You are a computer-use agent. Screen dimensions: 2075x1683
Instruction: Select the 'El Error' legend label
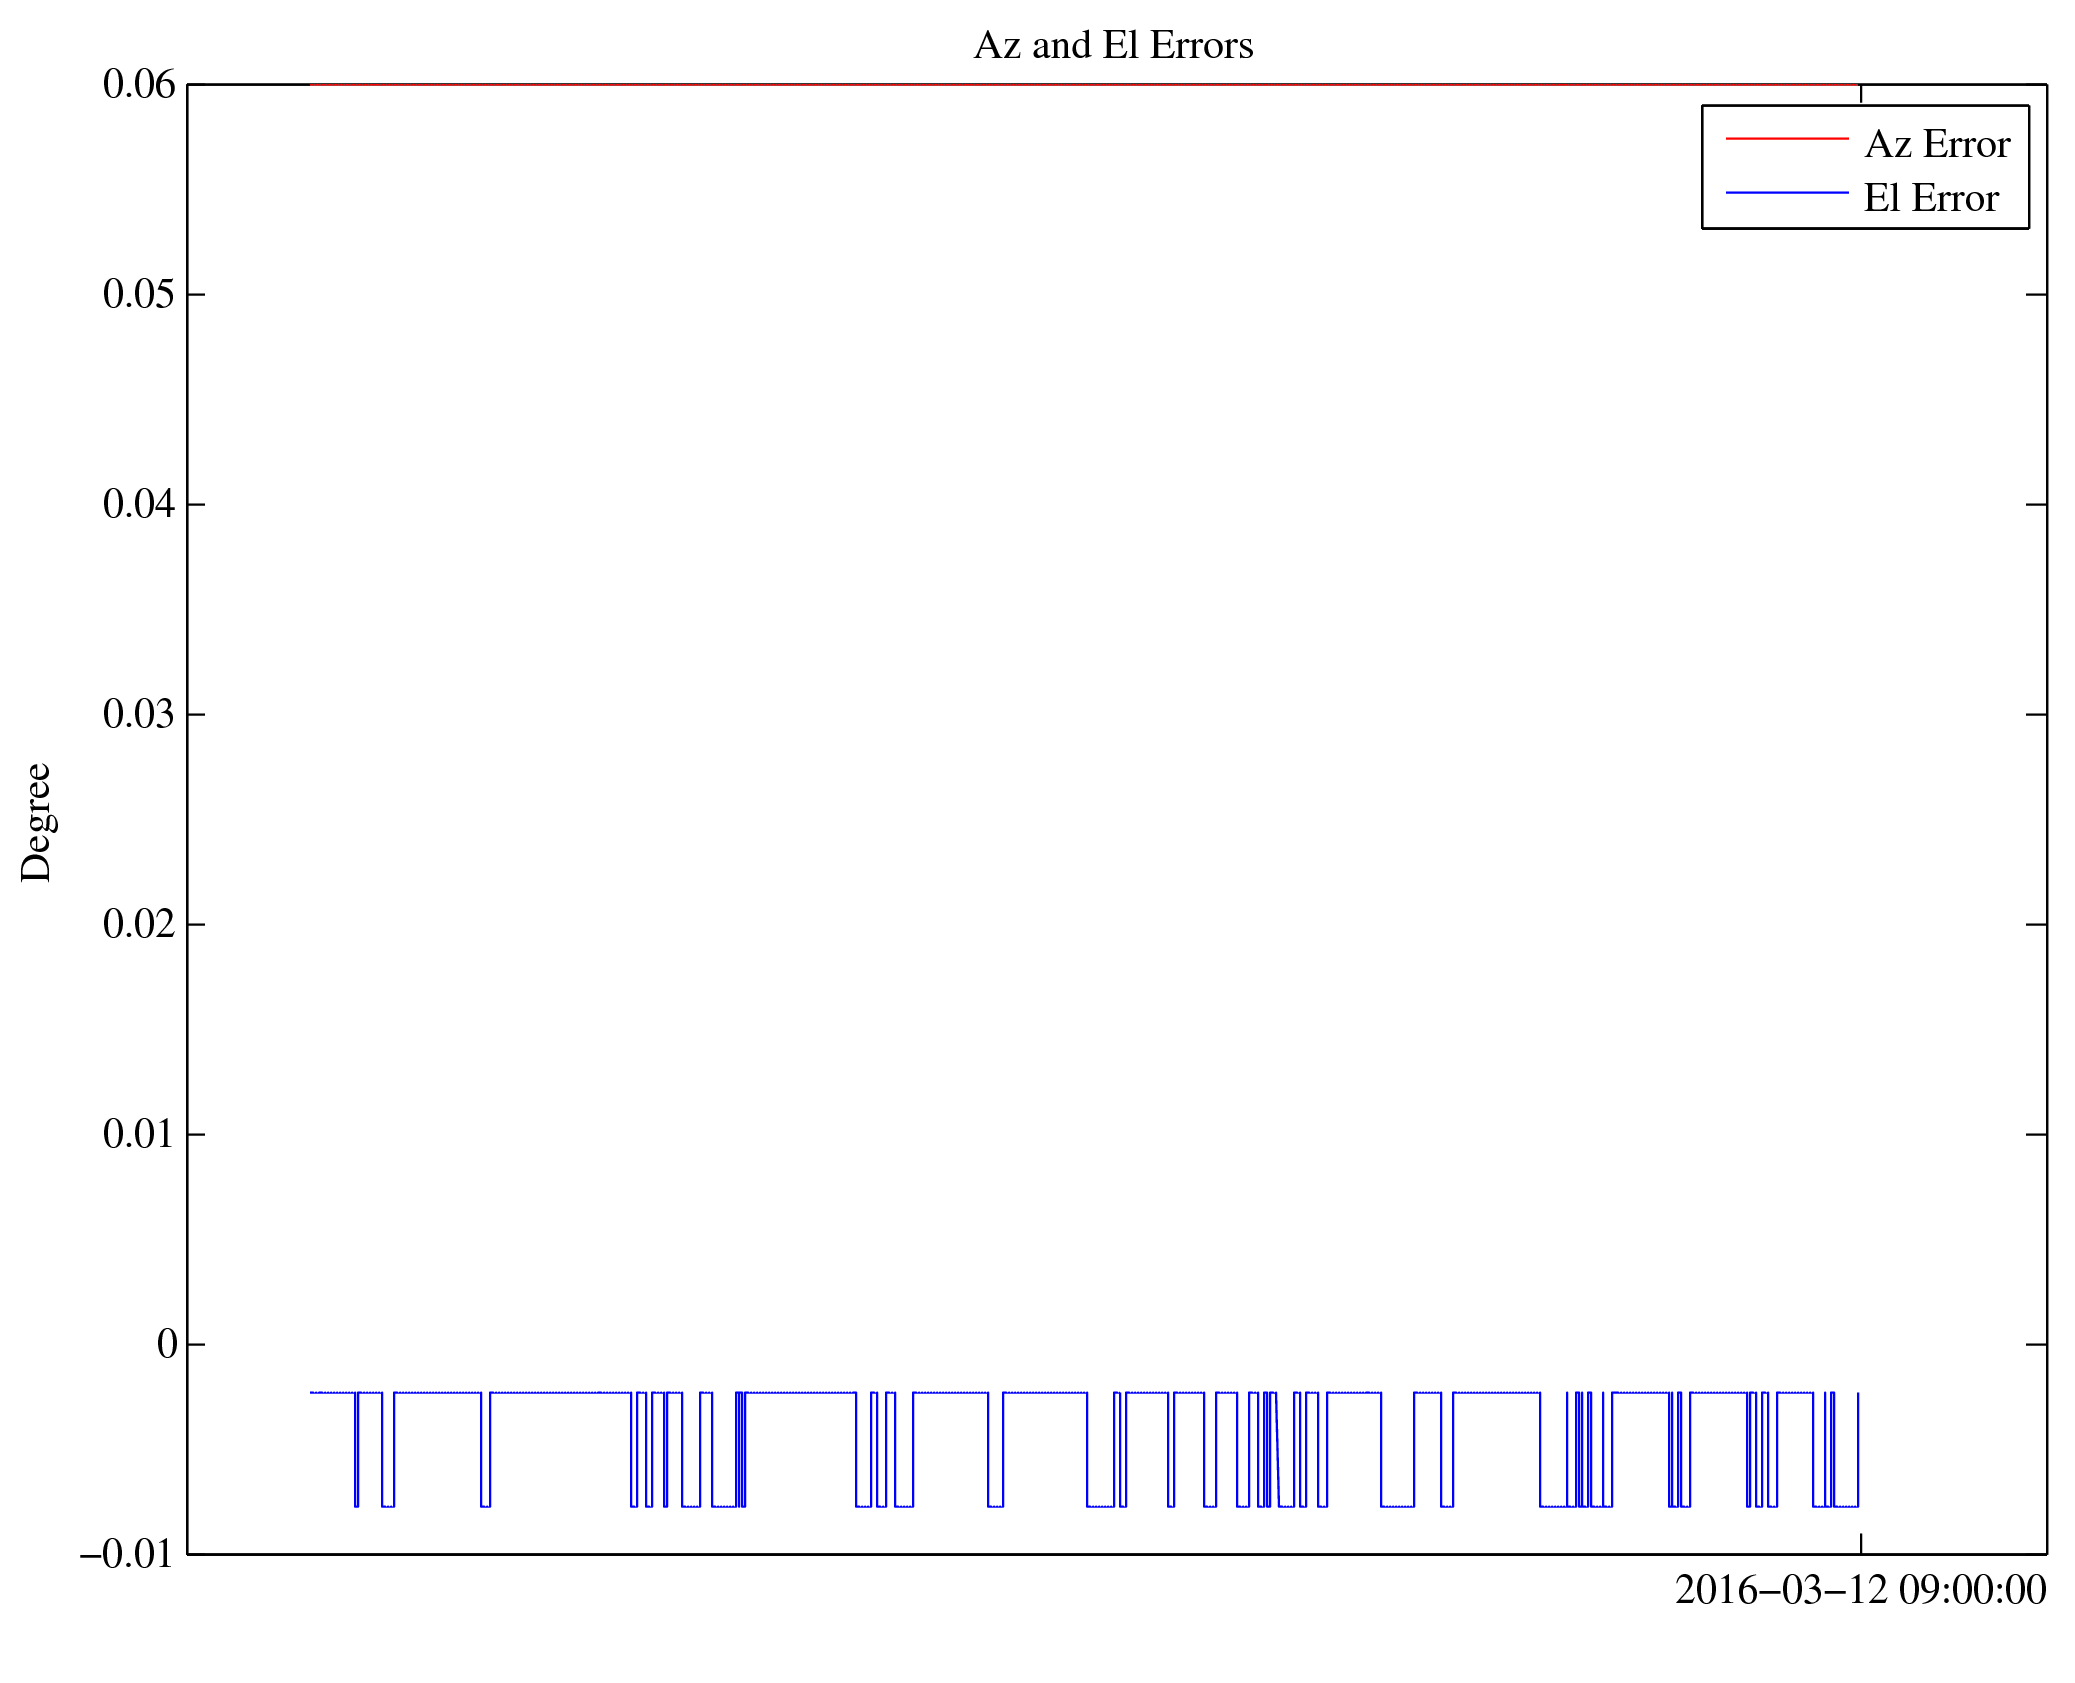[1930, 198]
